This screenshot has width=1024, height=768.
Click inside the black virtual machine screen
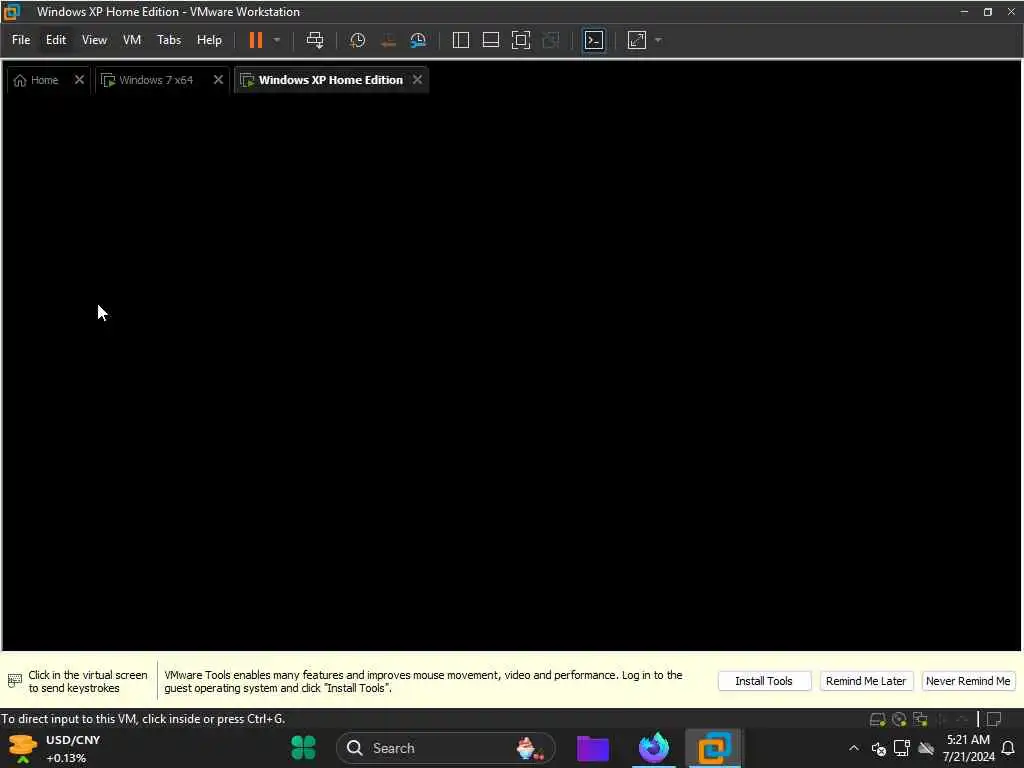coord(512,372)
